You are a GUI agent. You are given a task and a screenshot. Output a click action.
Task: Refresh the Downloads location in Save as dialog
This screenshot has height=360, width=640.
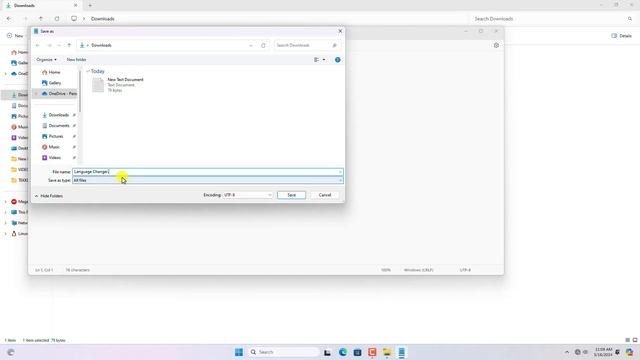click(x=263, y=45)
